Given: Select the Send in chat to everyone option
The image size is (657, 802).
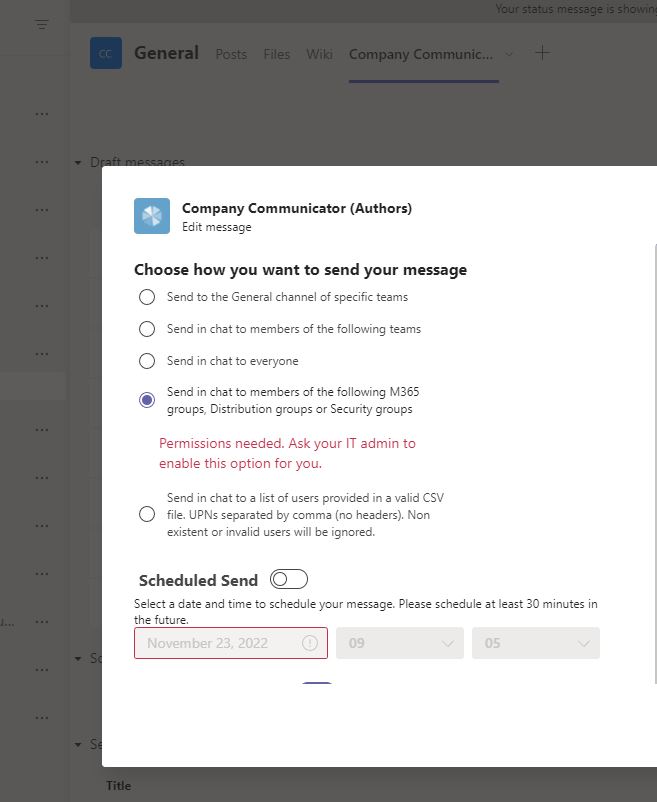Looking at the screenshot, I should coord(147,361).
